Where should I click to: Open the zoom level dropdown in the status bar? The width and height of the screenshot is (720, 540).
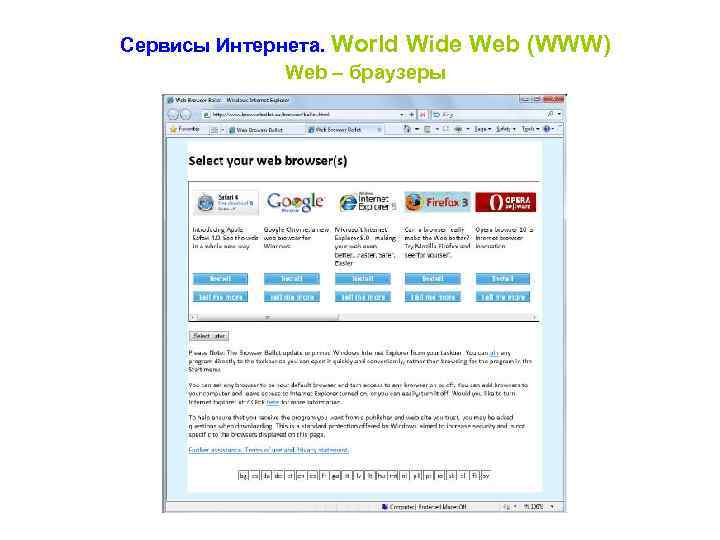click(x=552, y=507)
